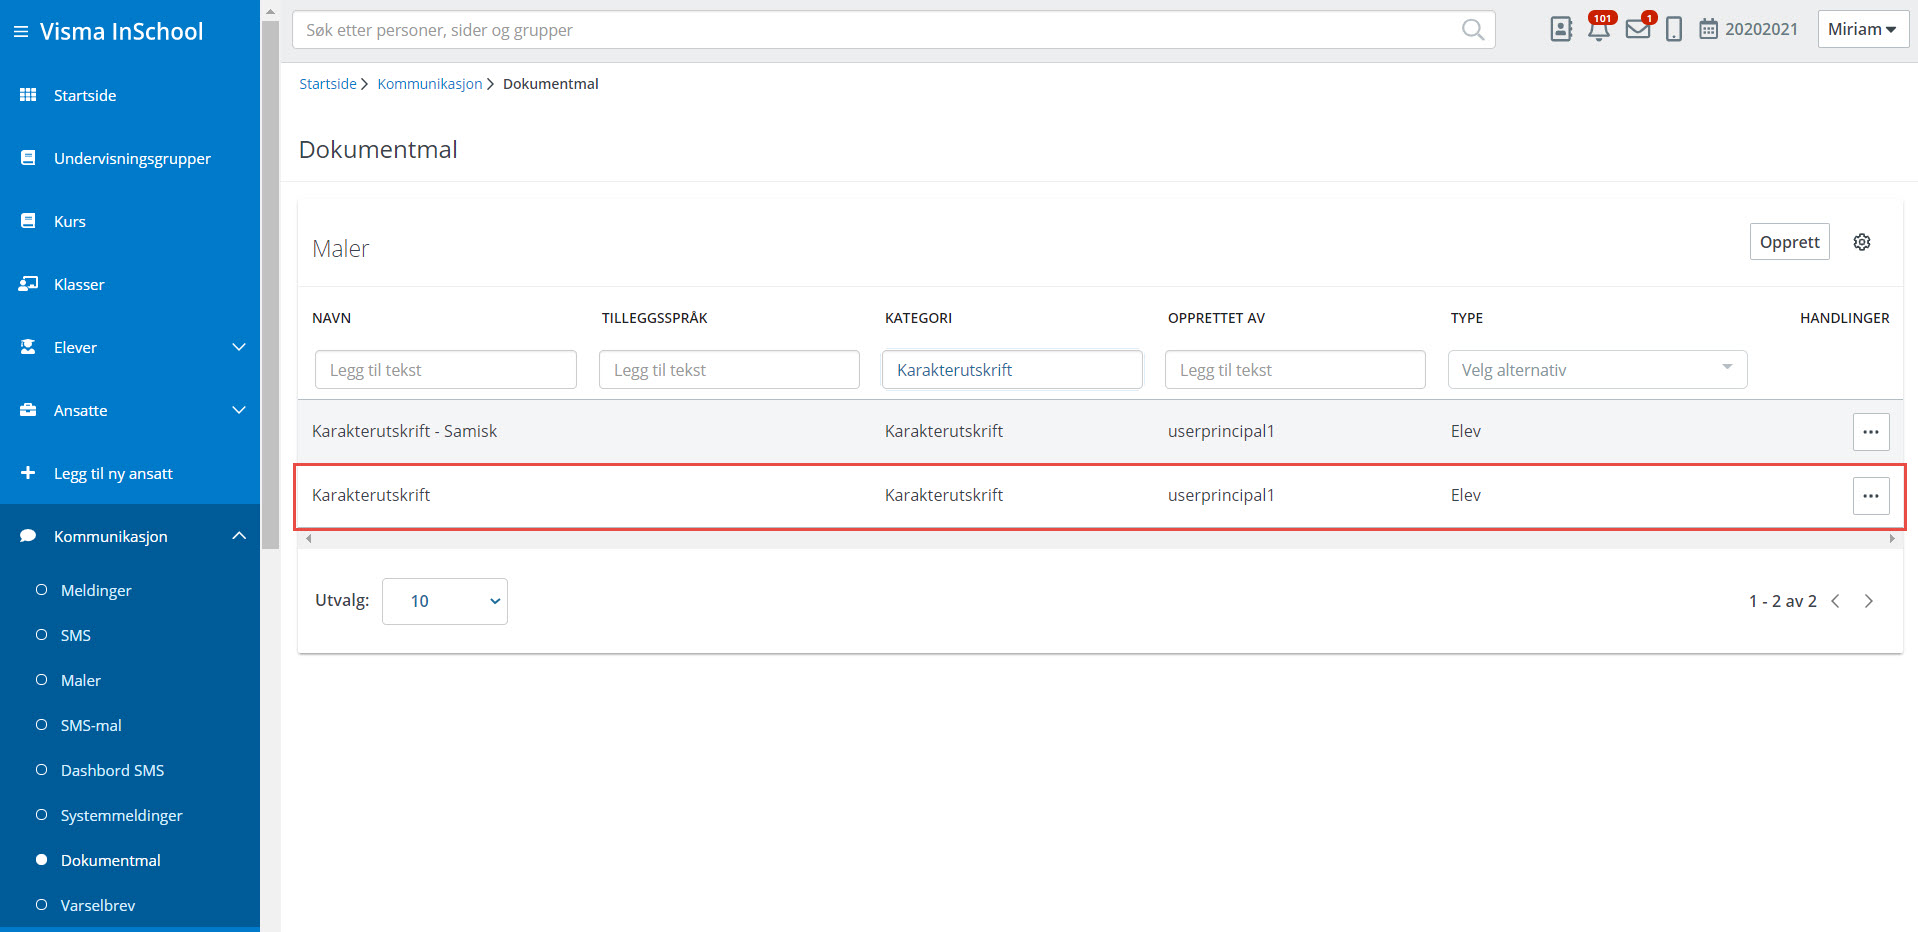
Task: Open actions menu for Karakterutskrift - Samisk row
Action: [x=1870, y=432]
